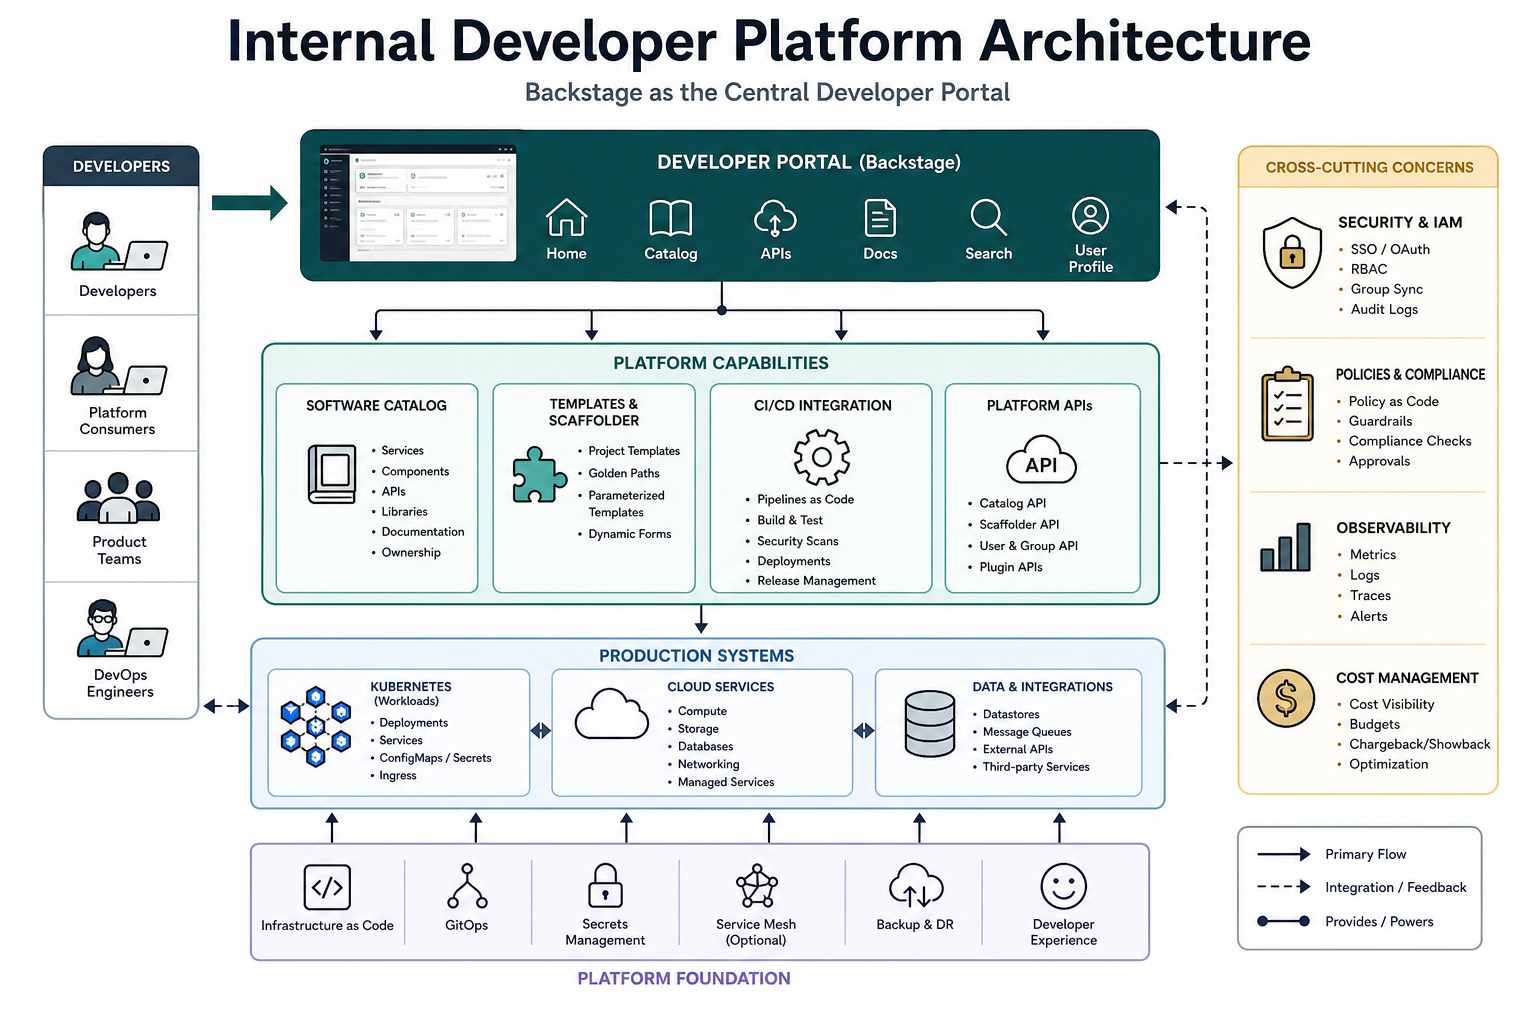Click the Observability bar chart icon

pos(1285,547)
